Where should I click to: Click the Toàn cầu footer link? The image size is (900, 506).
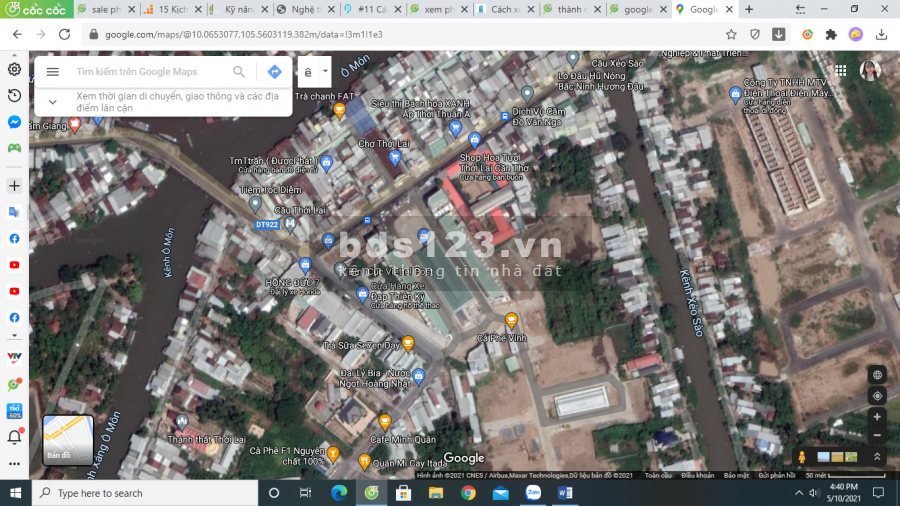click(658, 476)
